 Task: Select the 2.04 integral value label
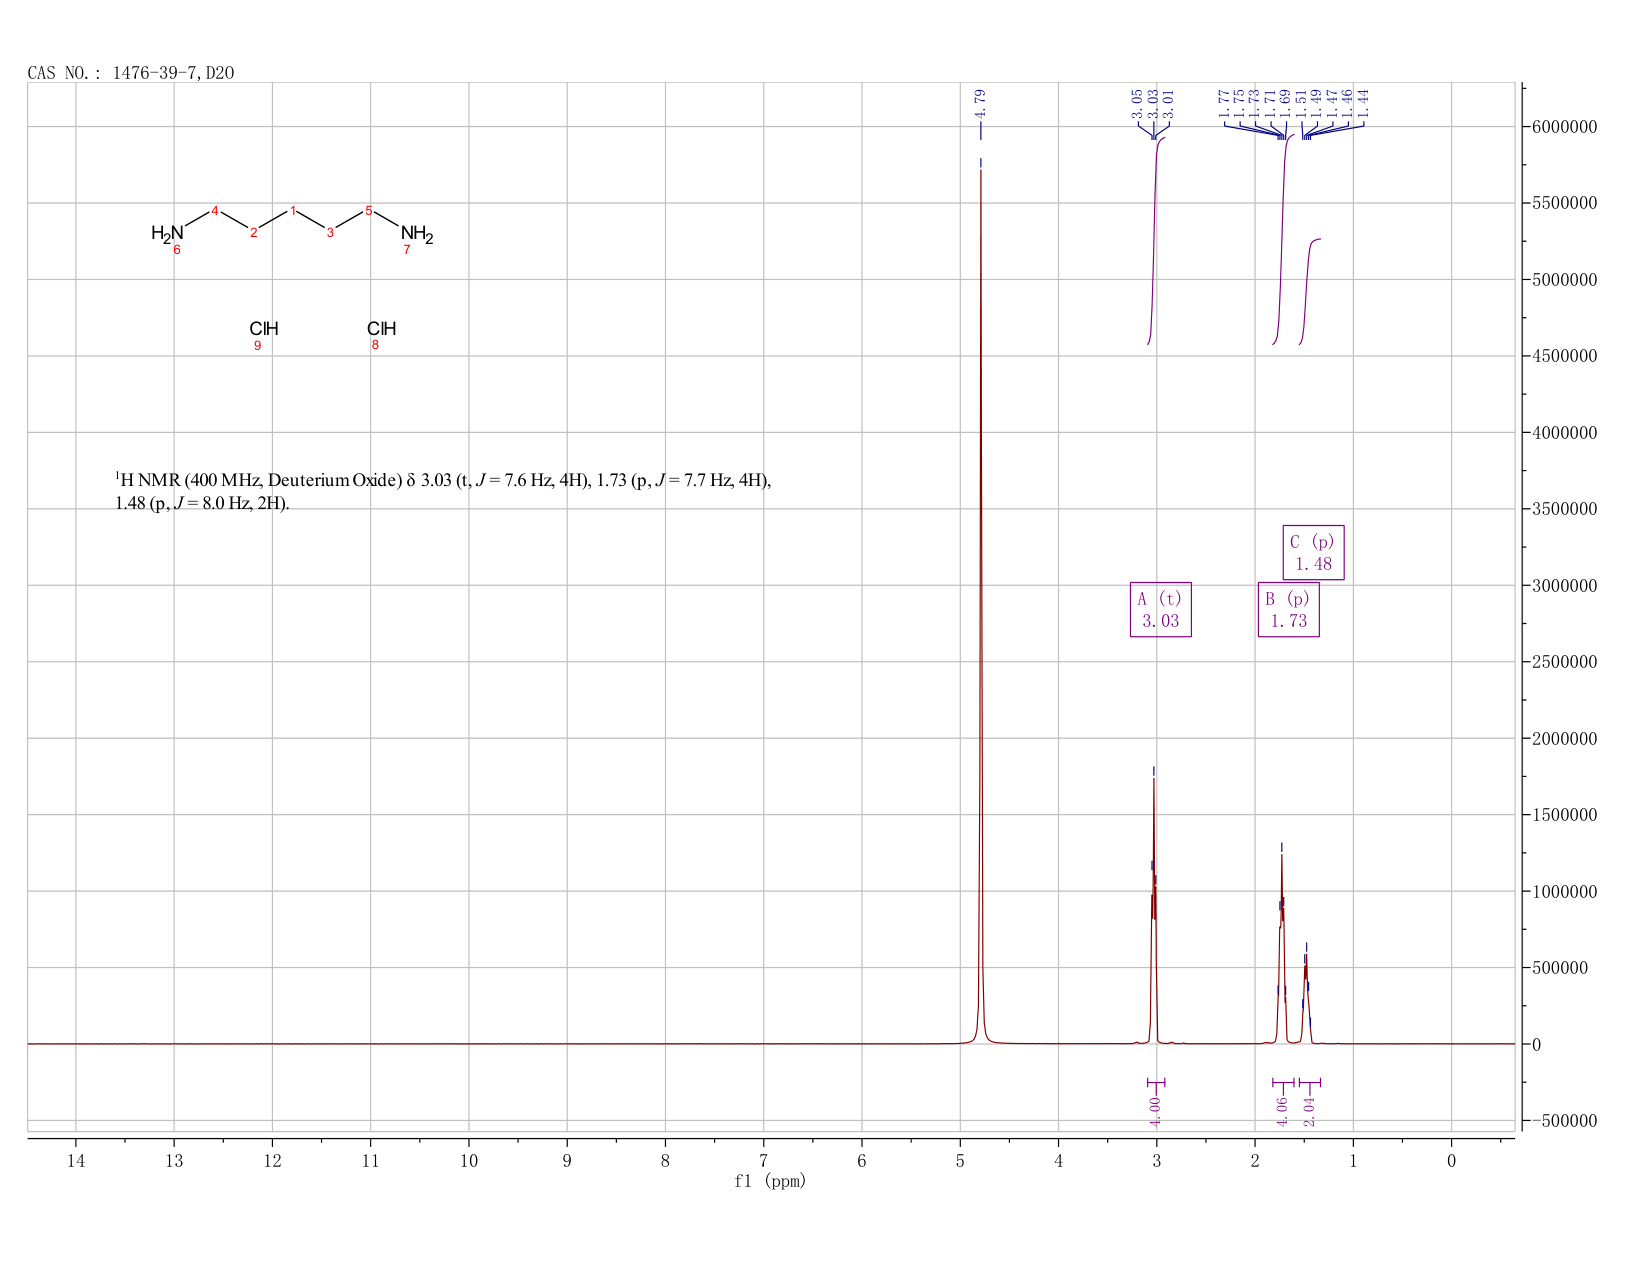coord(1309,1111)
